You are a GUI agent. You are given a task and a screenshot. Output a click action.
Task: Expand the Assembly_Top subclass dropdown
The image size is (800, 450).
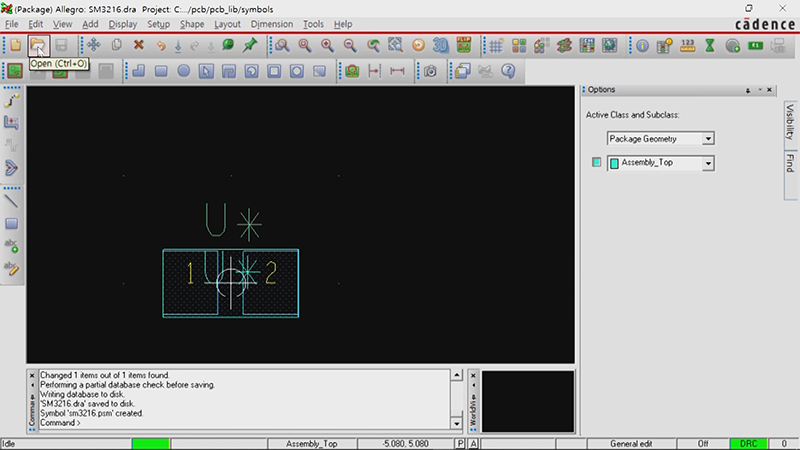(x=708, y=163)
